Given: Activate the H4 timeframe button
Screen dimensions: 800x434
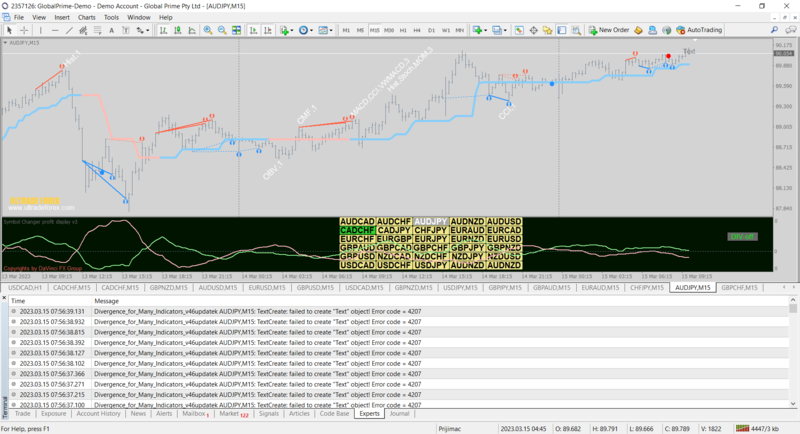Looking at the screenshot, I should [x=417, y=31].
